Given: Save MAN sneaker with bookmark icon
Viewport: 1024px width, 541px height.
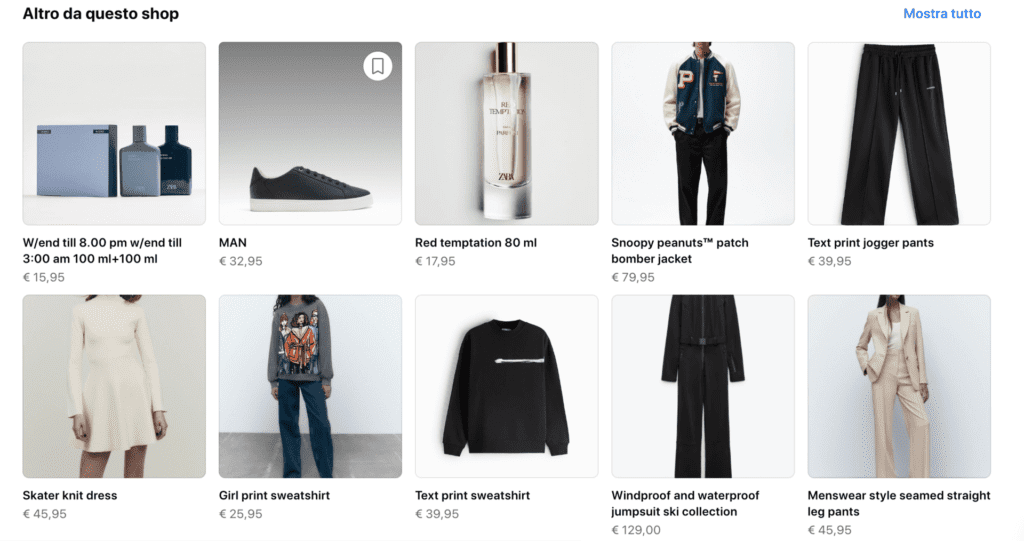Looking at the screenshot, I should (x=377, y=66).
